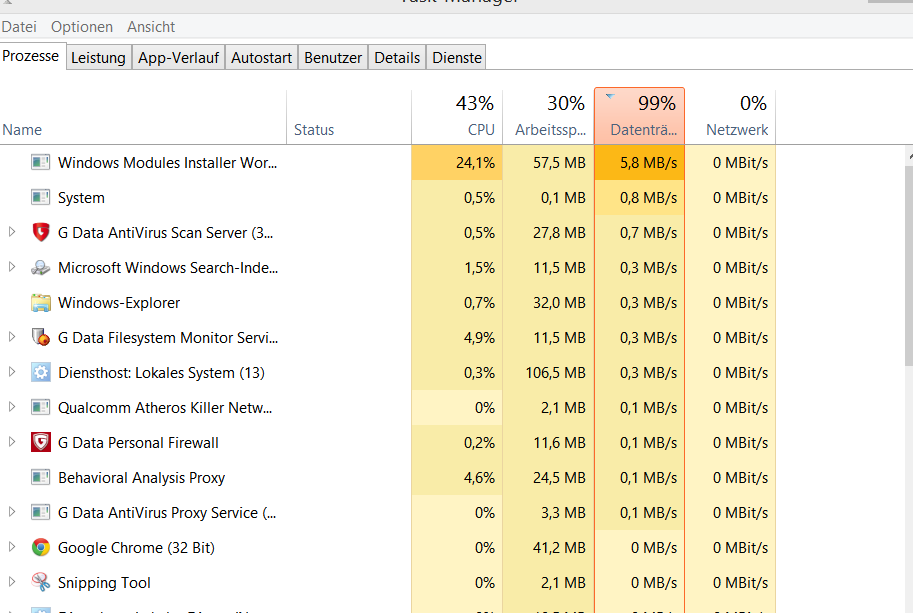This screenshot has width=913, height=613.
Task: Open the Ansicht menu
Action: tap(151, 27)
